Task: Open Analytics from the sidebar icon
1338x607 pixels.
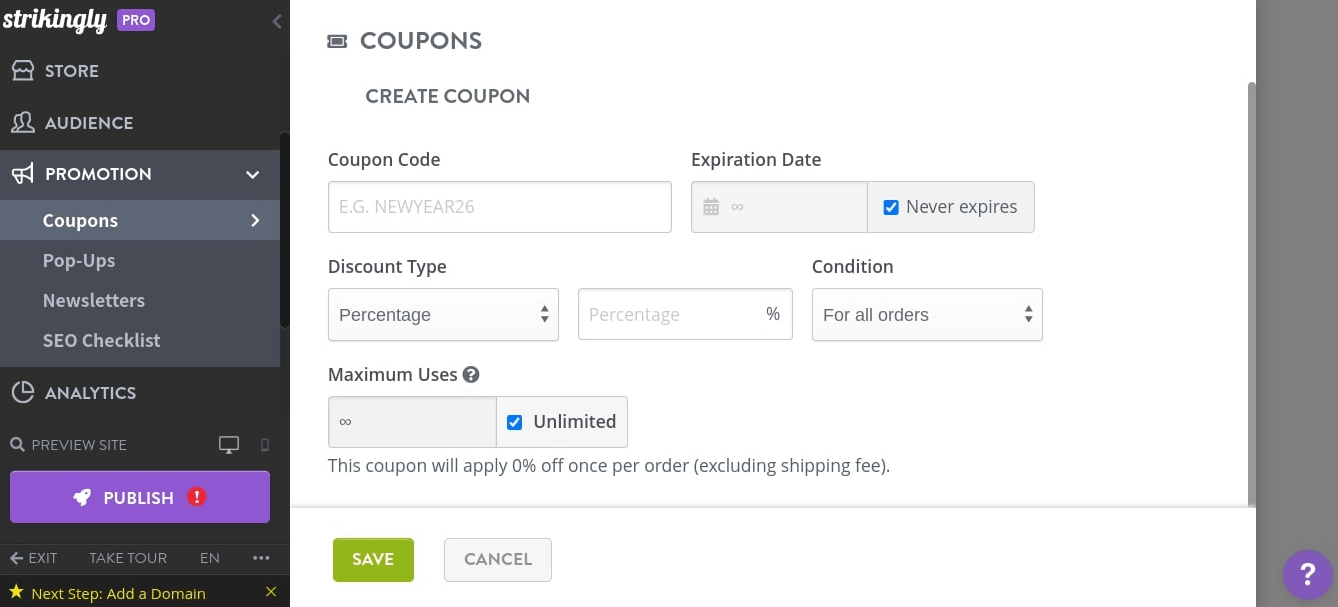Action: coord(23,392)
